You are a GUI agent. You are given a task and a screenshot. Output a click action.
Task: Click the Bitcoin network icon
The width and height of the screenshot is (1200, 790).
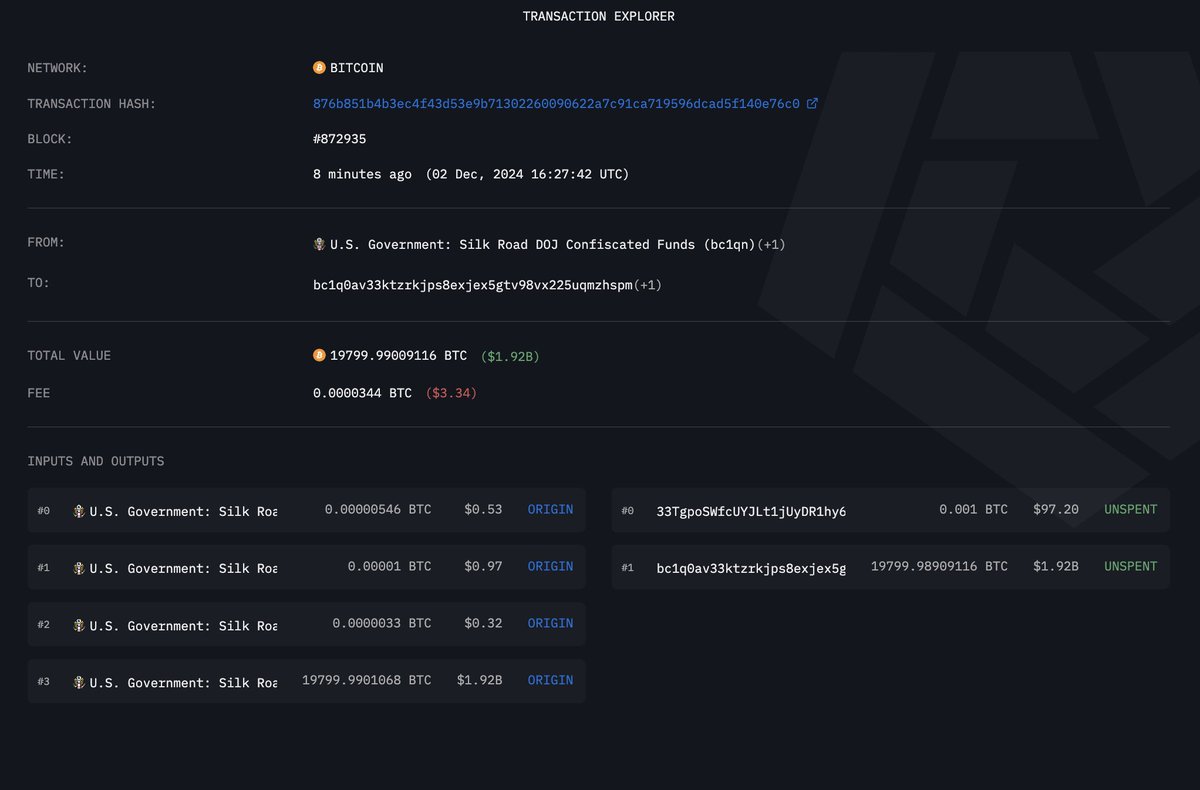tap(319, 68)
